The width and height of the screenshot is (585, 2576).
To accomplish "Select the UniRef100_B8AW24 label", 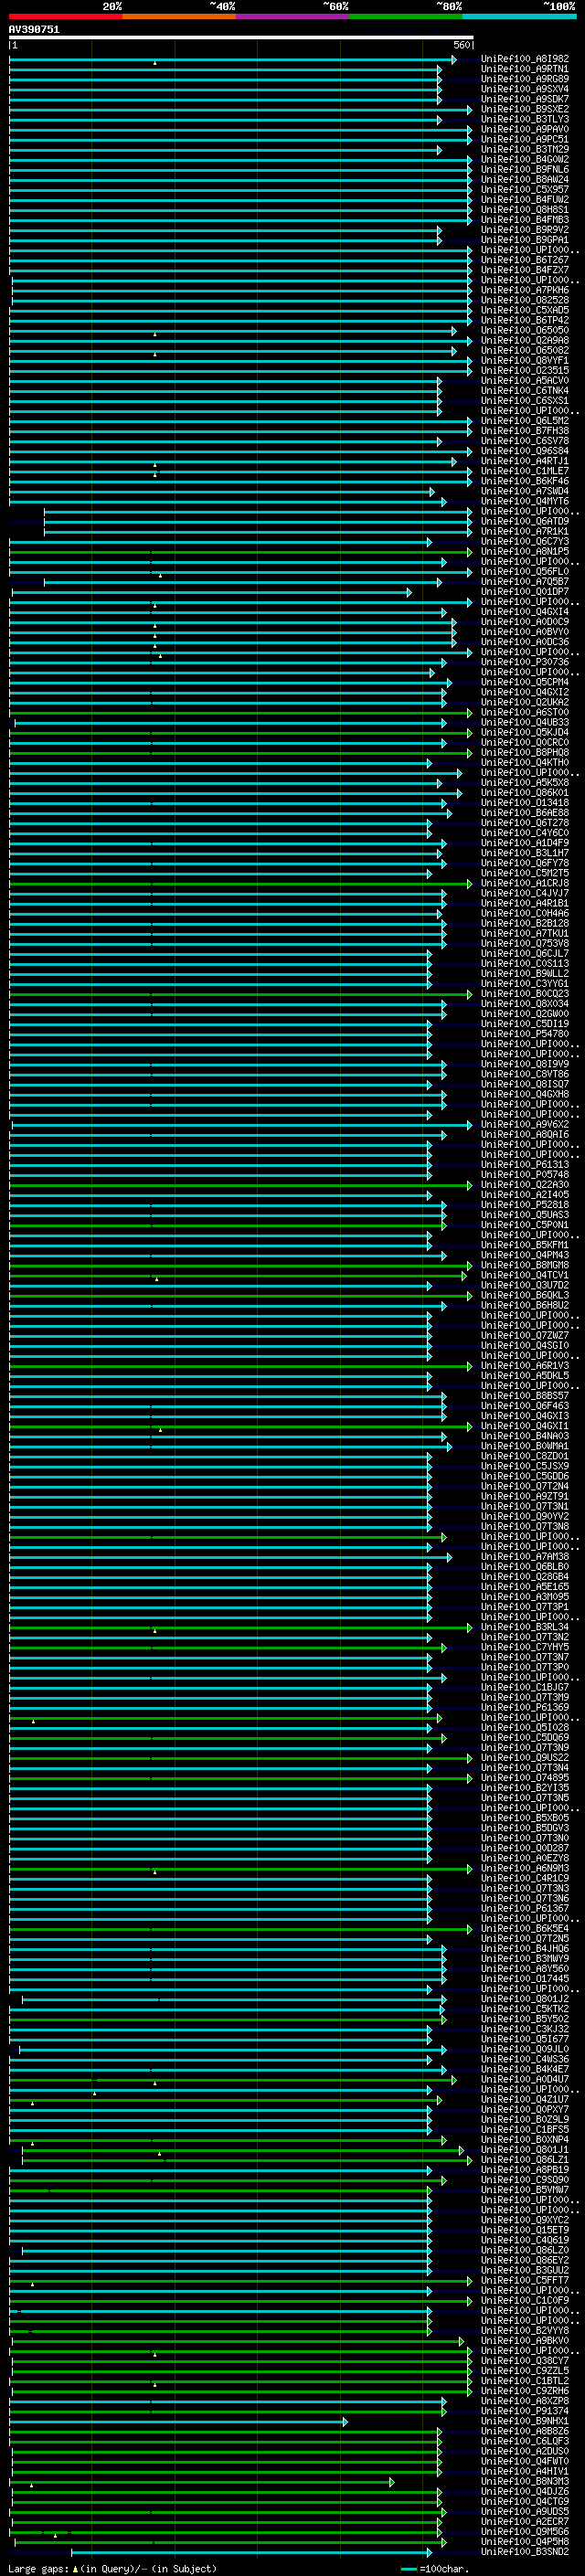I will coord(525,179).
